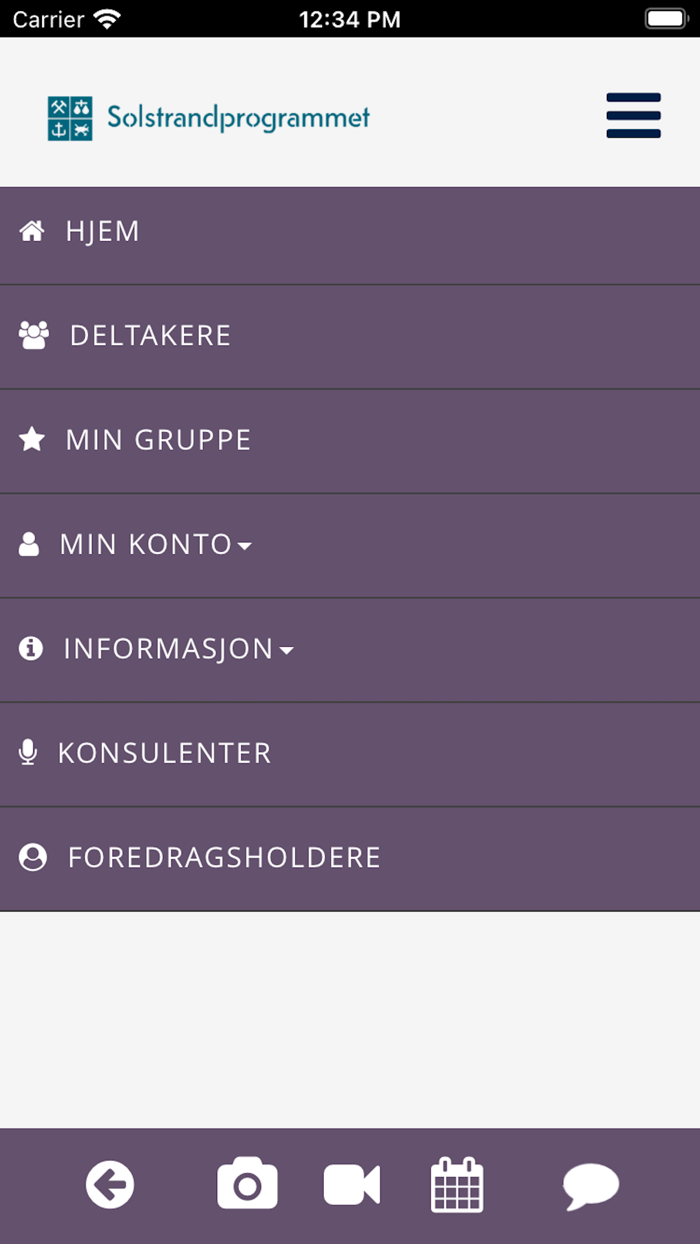This screenshot has width=700, height=1244.
Task: Tap the back arrow icon
Action: 110,1186
